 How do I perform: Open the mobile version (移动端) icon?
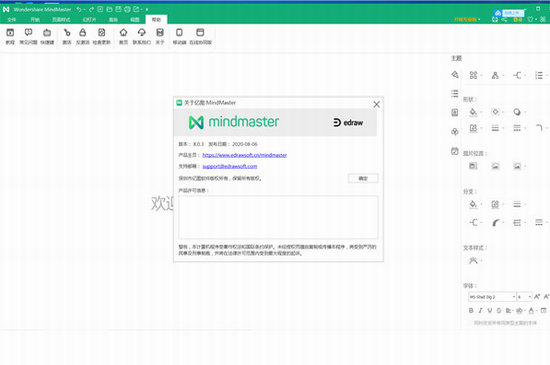click(x=179, y=36)
